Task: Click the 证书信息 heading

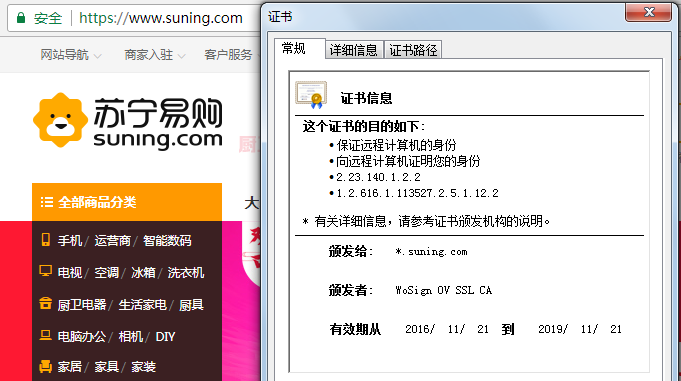Action: 366,98
